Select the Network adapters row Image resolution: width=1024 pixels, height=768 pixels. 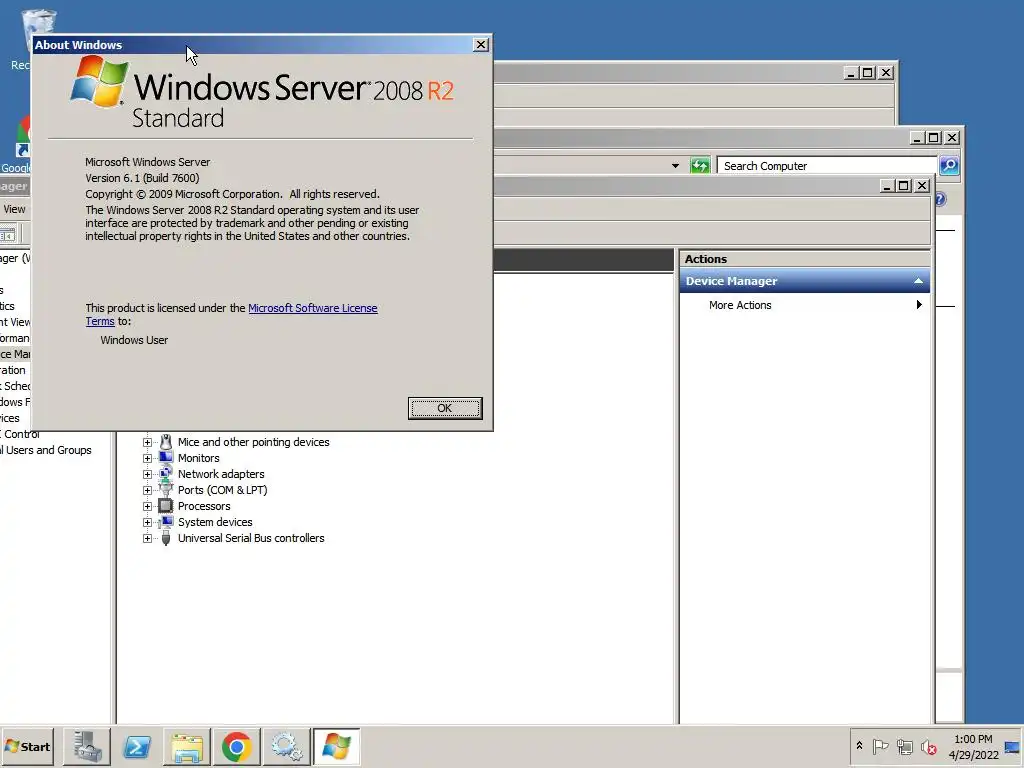(x=221, y=474)
